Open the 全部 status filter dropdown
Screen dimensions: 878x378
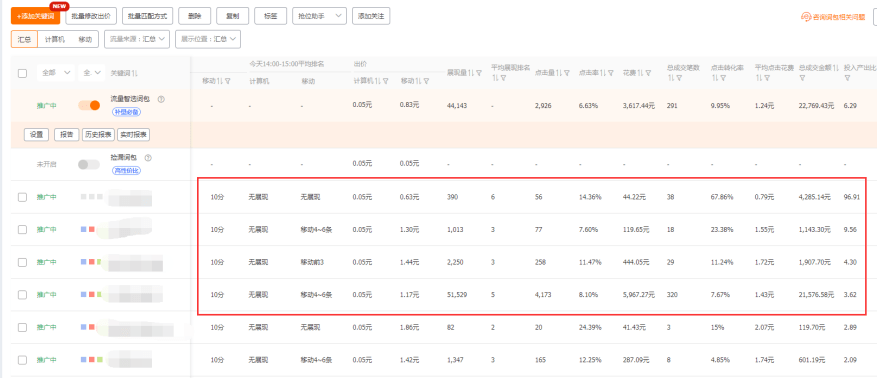click(56, 73)
